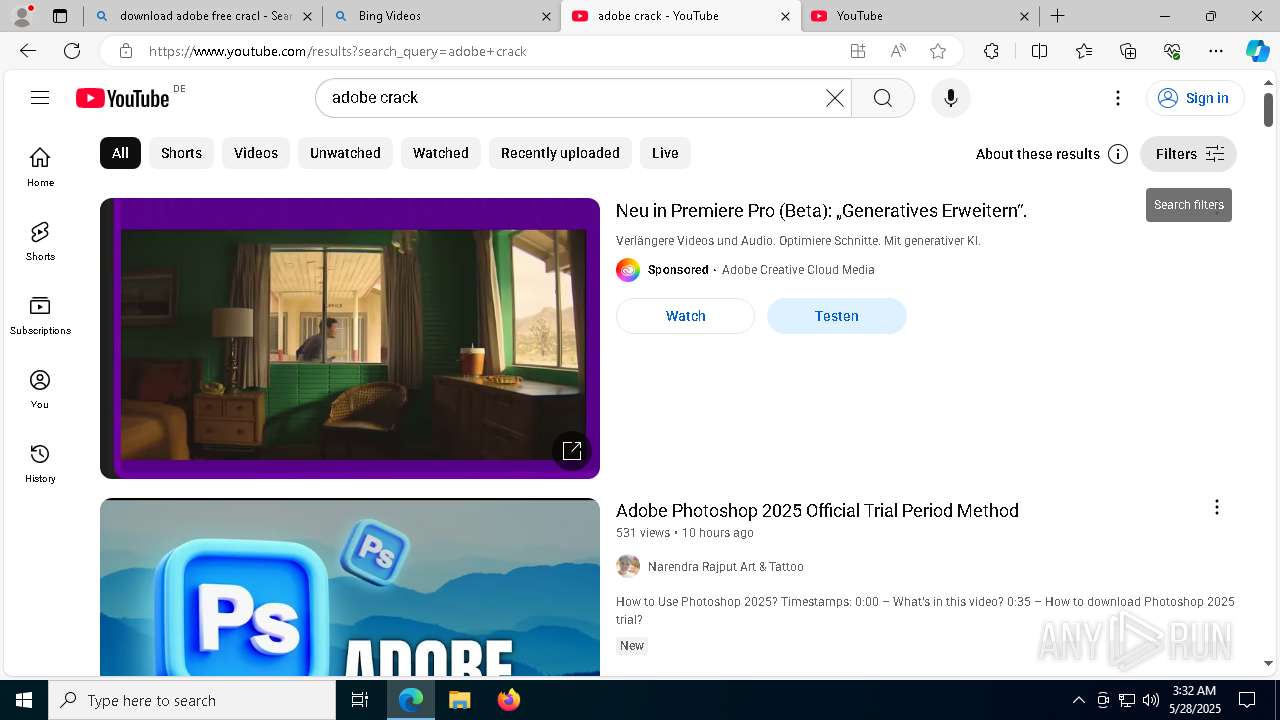This screenshot has width=1280, height=720.
Task: Select the Shorts filter chip
Action: (x=181, y=153)
